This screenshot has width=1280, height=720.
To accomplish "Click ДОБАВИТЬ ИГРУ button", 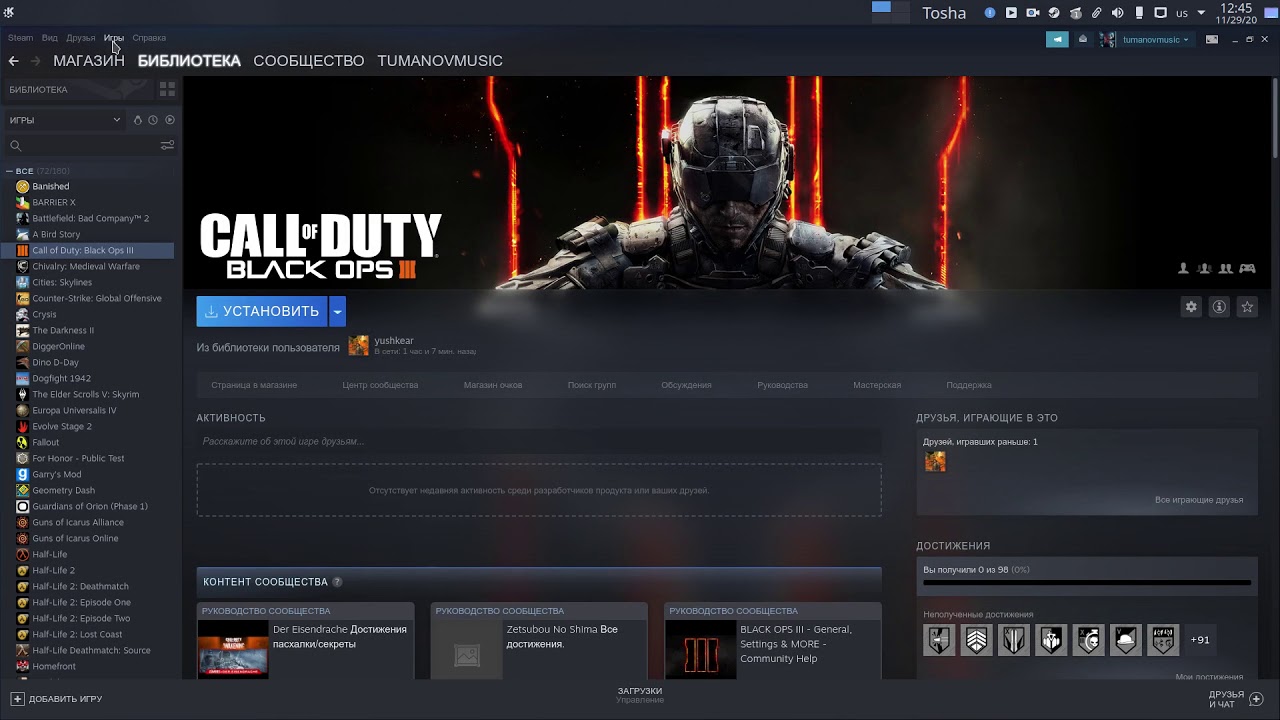I will (x=57, y=699).
